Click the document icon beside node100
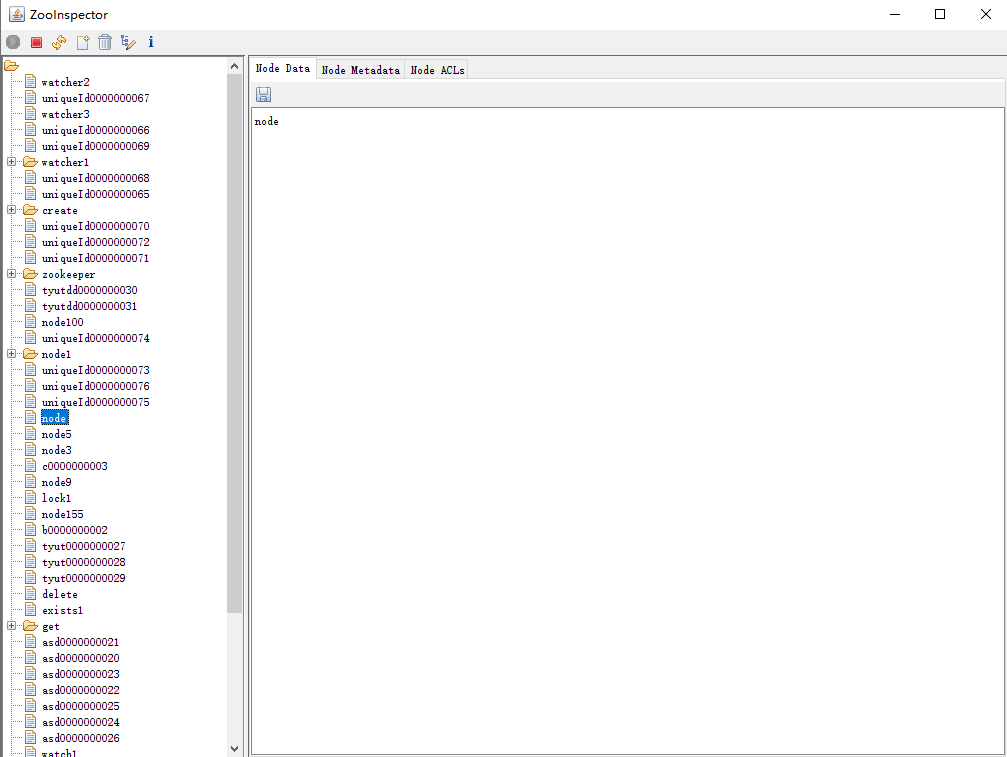The height and width of the screenshot is (757, 1007). point(30,322)
